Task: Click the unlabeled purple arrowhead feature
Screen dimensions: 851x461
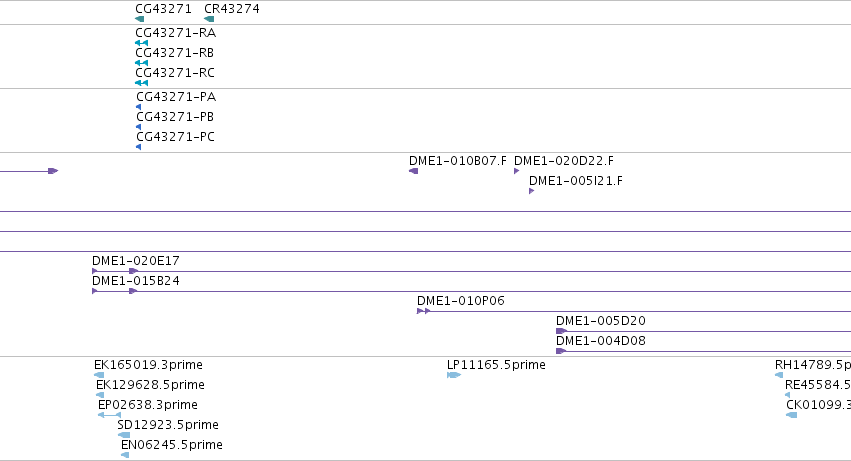Action: click(x=53, y=171)
